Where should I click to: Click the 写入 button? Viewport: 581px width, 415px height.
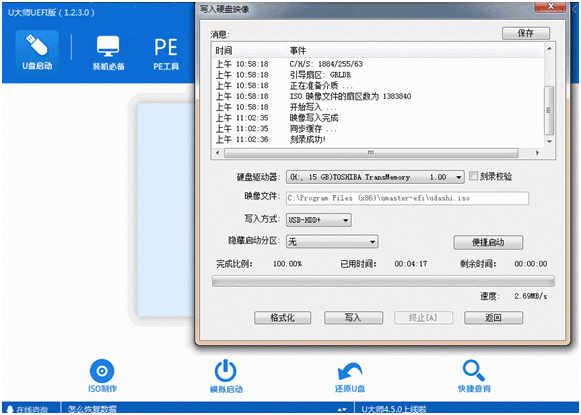pyautogui.click(x=353, y=318)
